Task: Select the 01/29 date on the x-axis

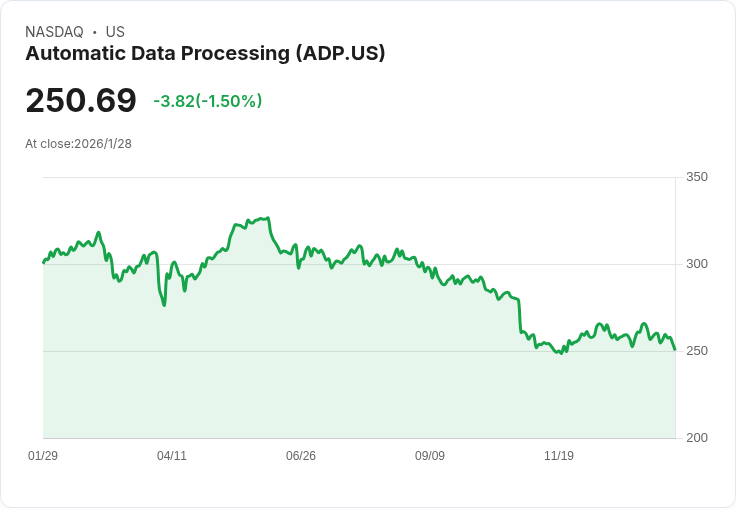Action: tap(43, 456)
